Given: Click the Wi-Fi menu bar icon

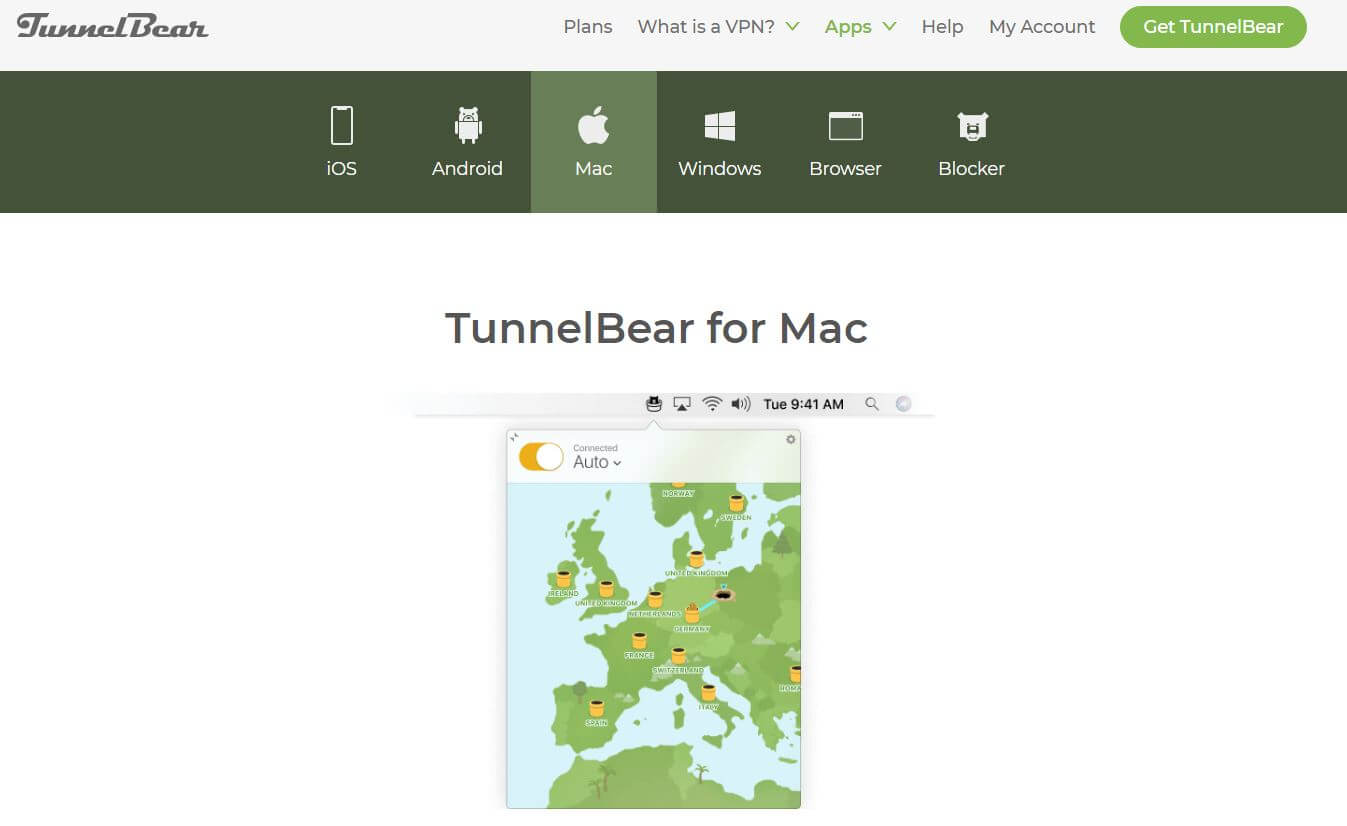Looking at the screenshot, I should click(712, 404).
